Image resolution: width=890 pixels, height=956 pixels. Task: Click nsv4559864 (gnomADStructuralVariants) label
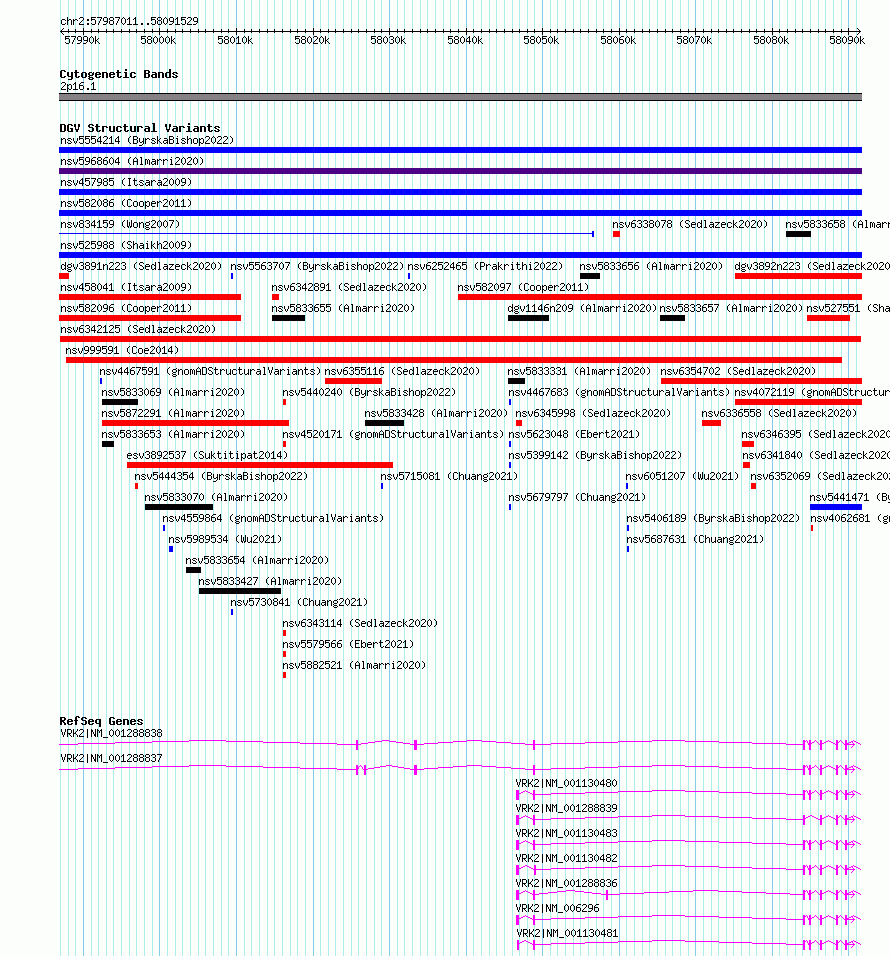273,518
